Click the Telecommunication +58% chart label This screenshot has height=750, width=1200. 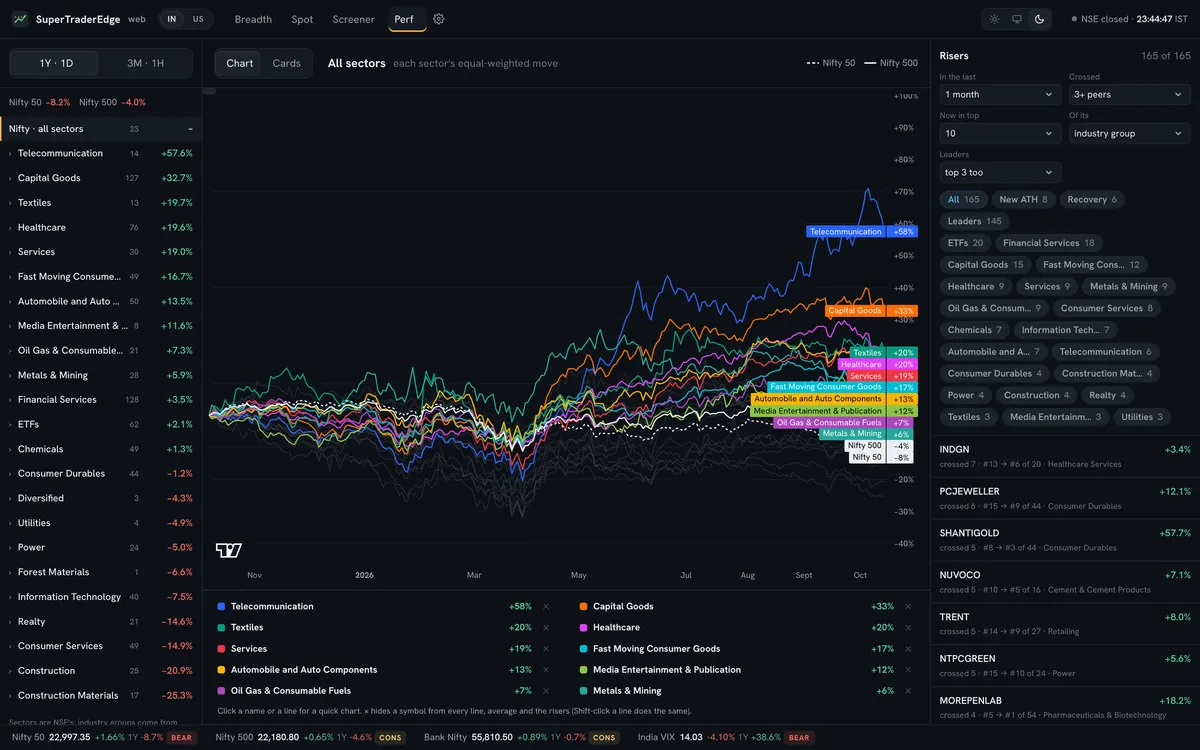[x=861, y=231]
